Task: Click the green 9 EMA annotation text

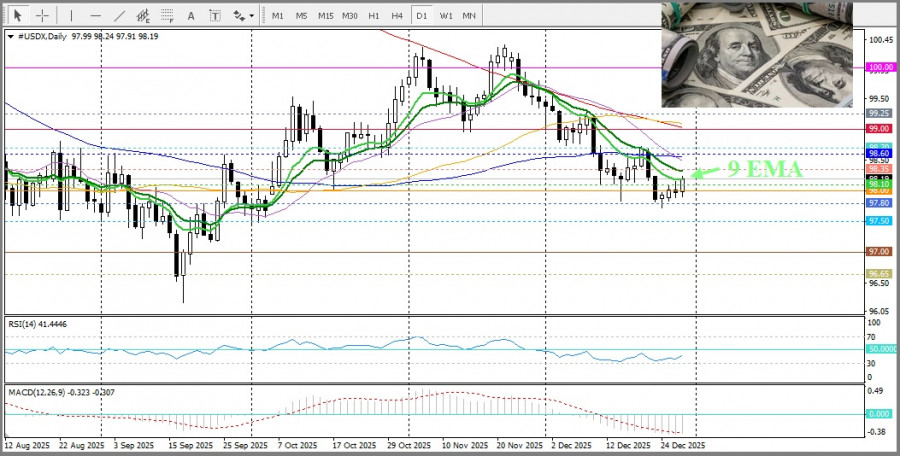Action: (765, 169)
